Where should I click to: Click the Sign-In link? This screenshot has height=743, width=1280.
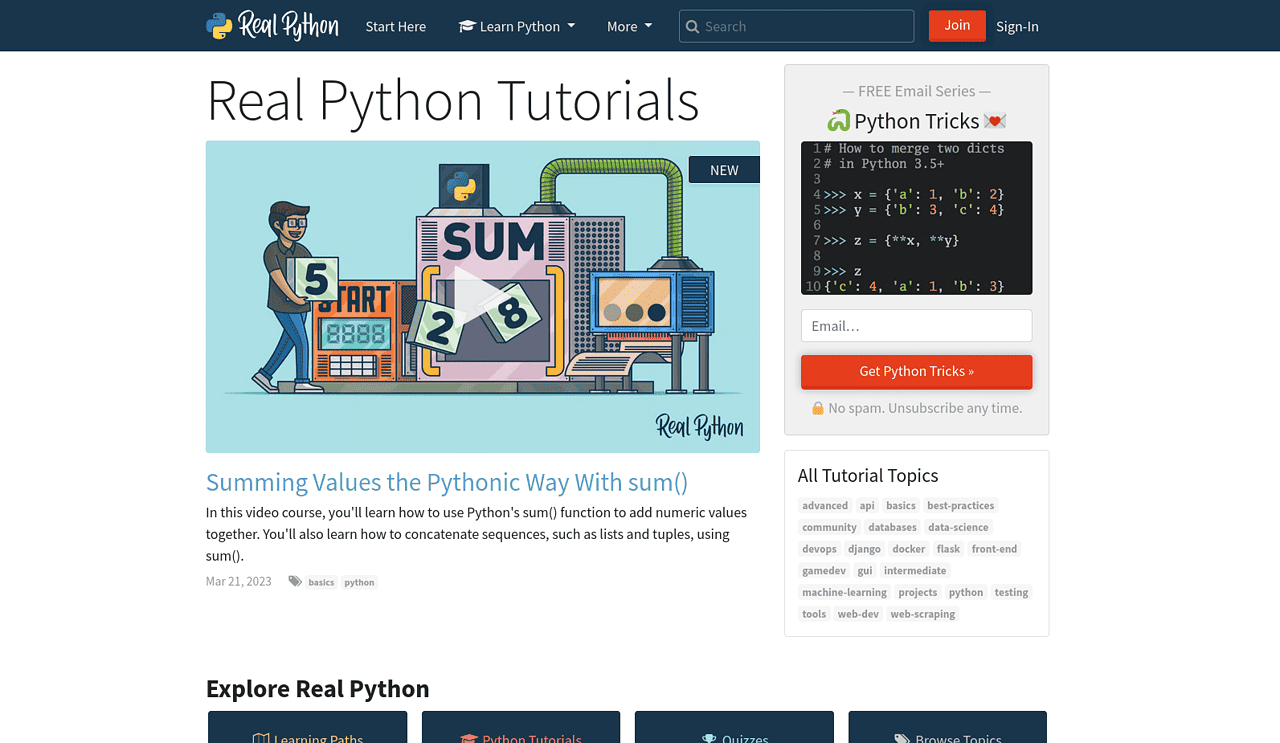click(1017, 26)
